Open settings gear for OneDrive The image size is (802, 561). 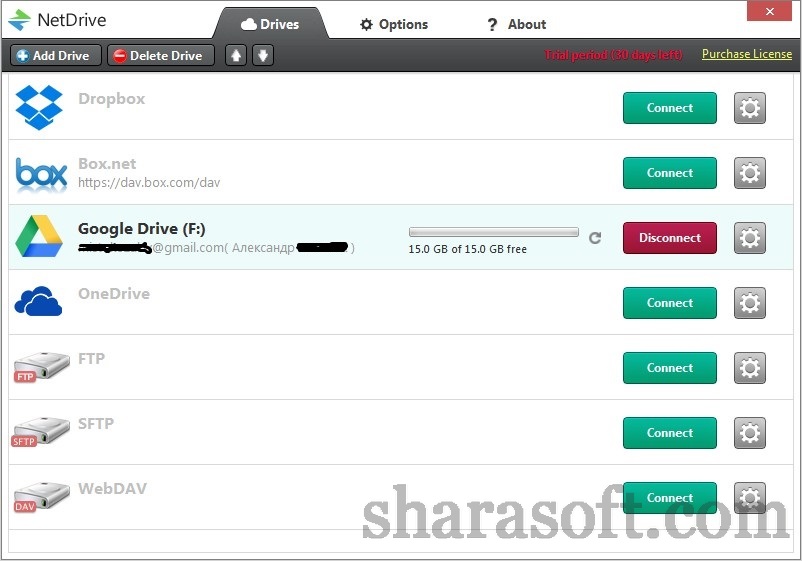tap(749, 303)
